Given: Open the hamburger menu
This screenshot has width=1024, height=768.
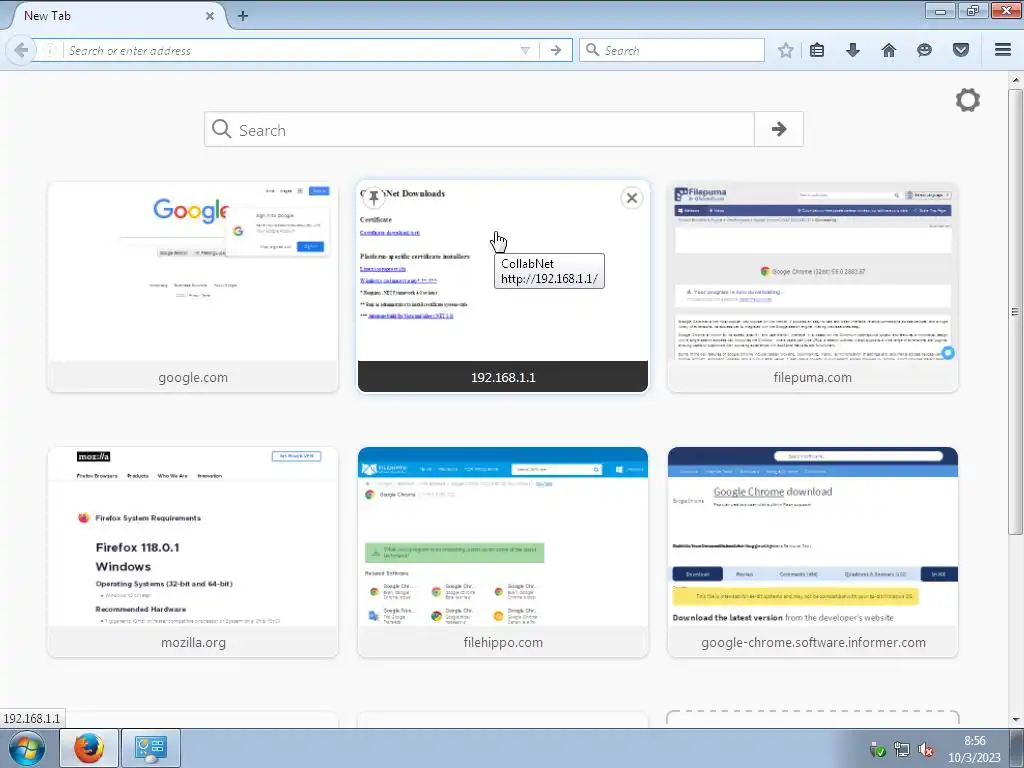Looking at the screenshot, I should coord(1003,50).
